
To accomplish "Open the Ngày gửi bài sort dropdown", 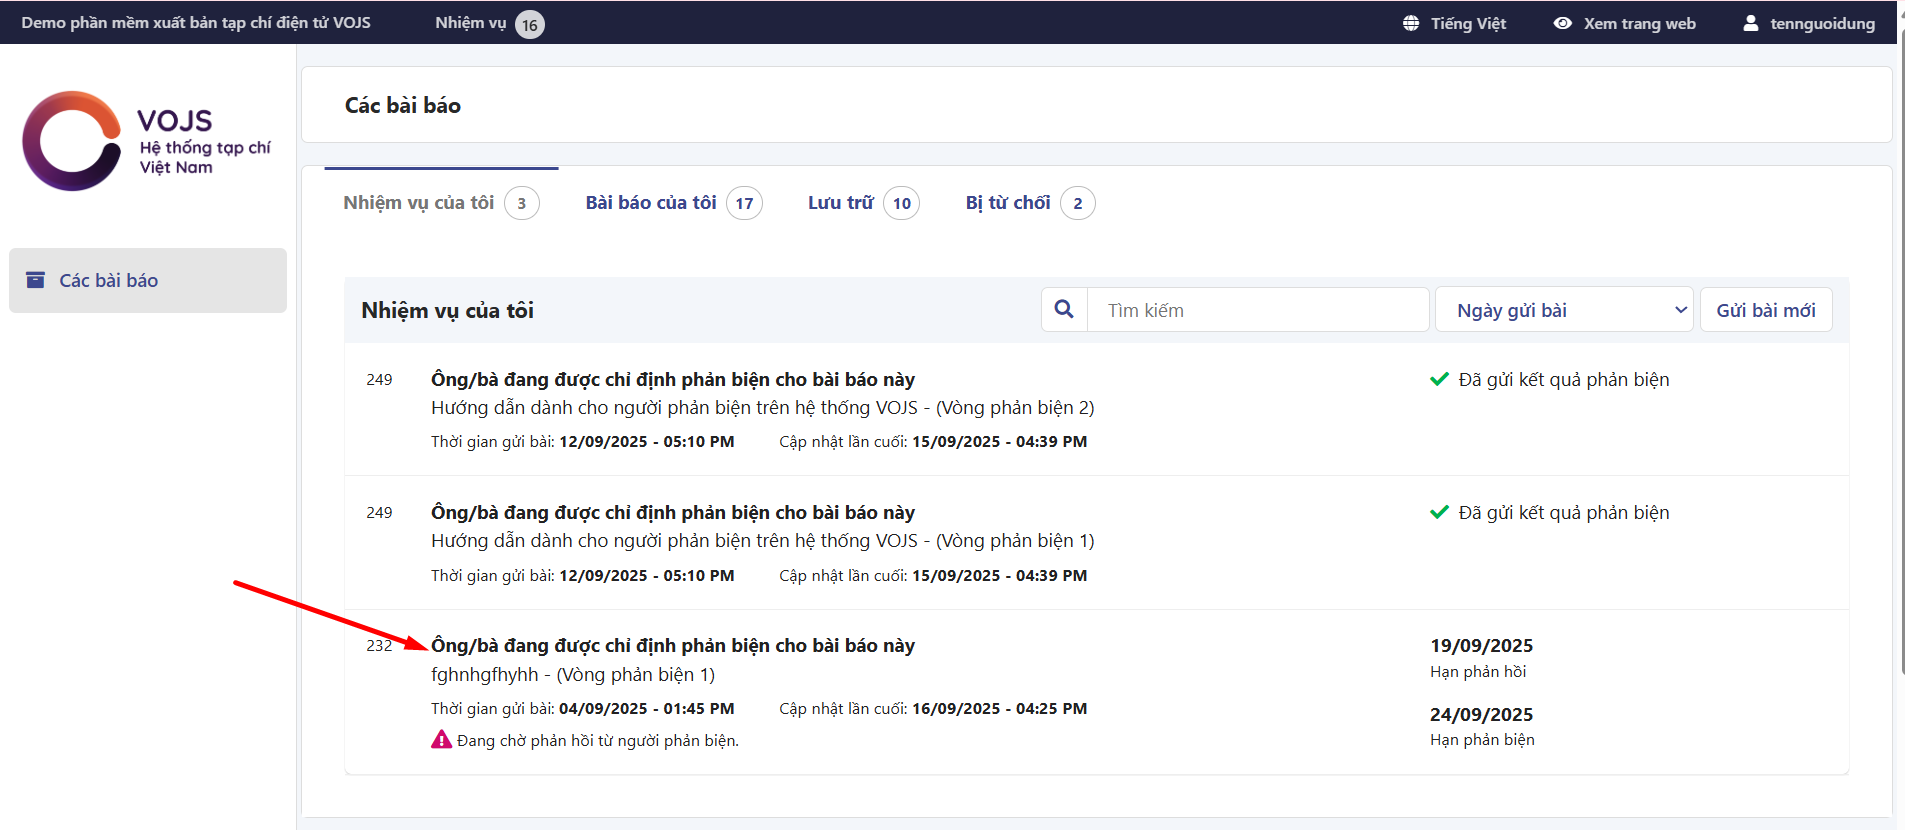I will tap(1563, 310).
